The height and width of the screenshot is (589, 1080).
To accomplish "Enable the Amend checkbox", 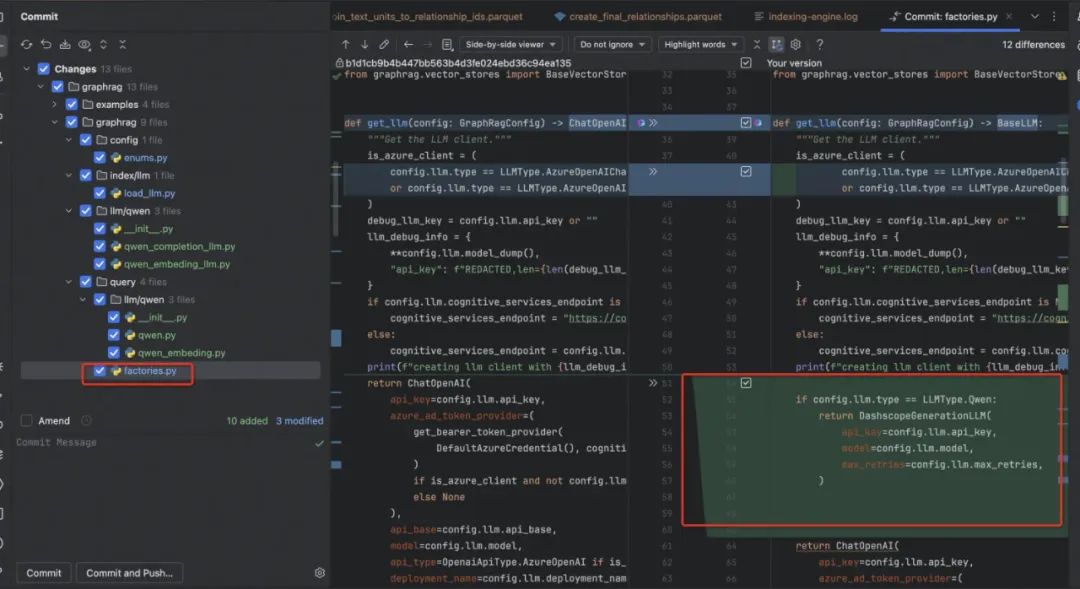I will 27,421.
